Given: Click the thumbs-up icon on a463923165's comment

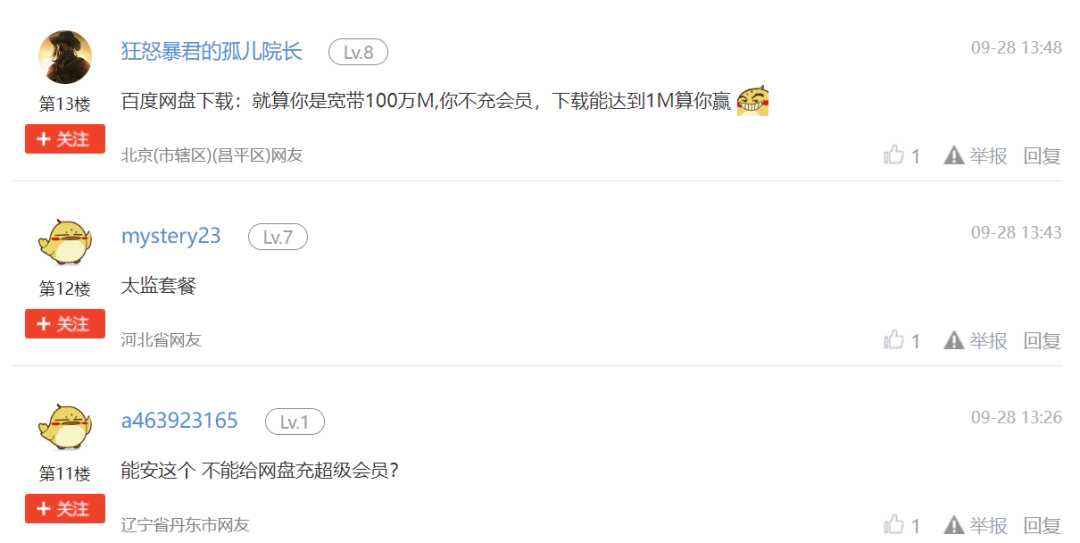Looking at the screenshot, I should 893,524.
